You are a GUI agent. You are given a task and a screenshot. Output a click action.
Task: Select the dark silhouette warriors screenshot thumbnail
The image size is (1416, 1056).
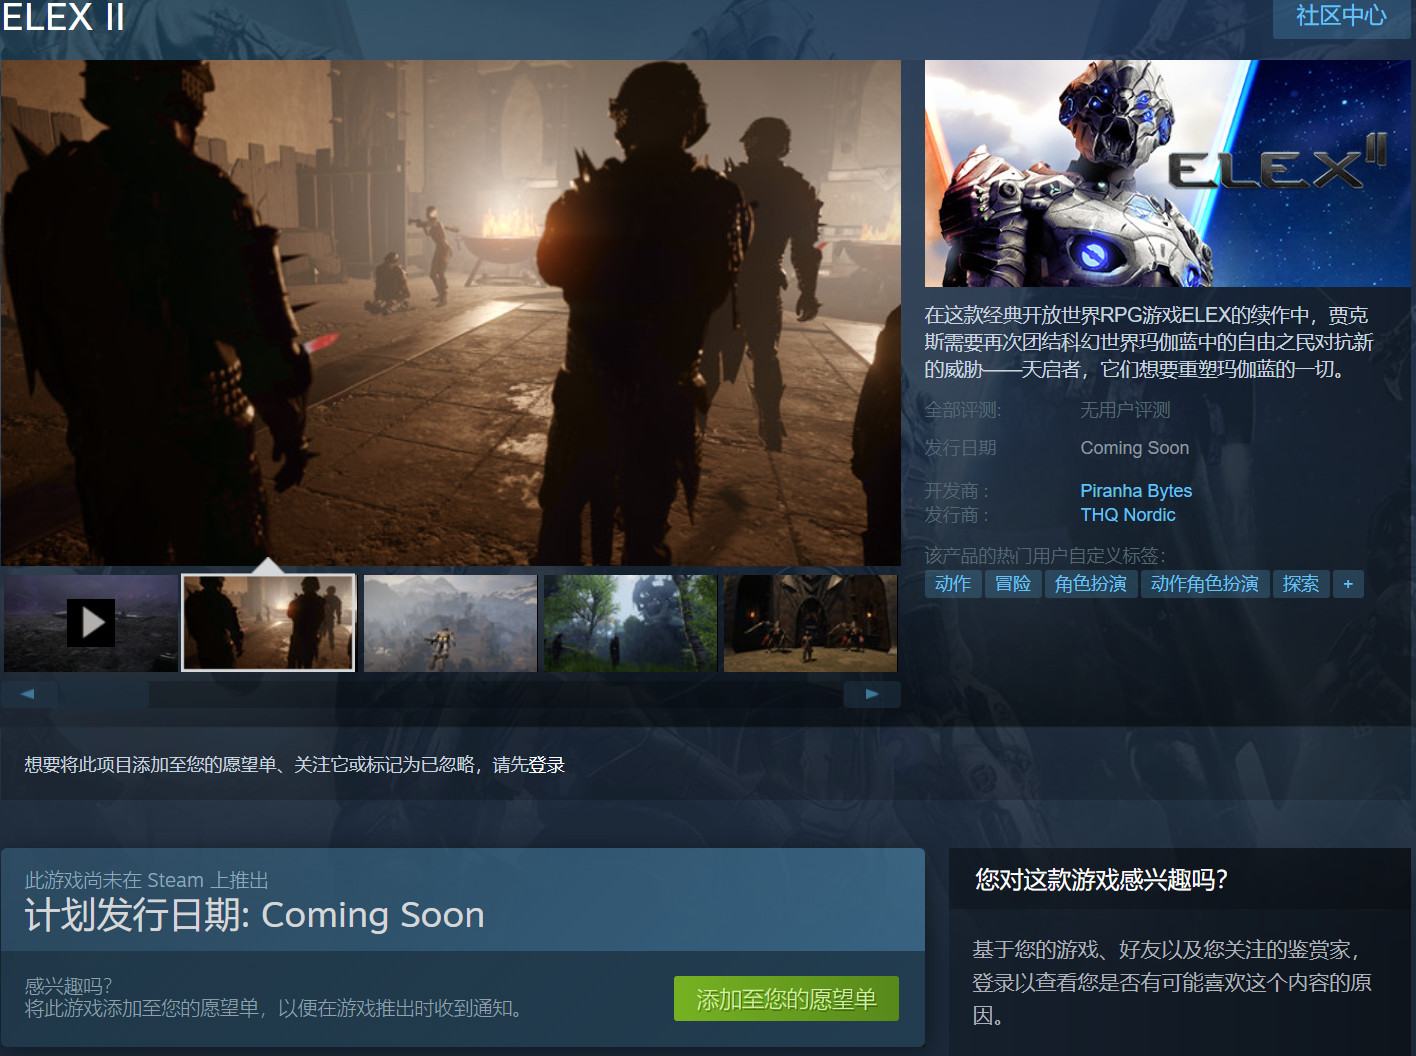[x=268, y=623]
